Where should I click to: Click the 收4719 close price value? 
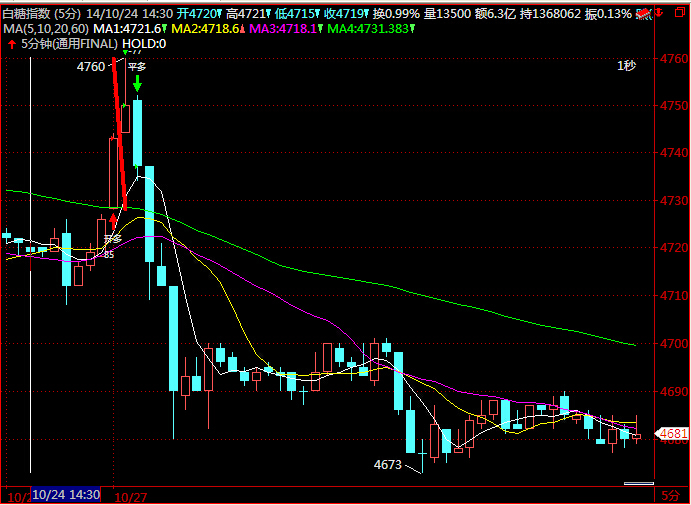[344, 14]
